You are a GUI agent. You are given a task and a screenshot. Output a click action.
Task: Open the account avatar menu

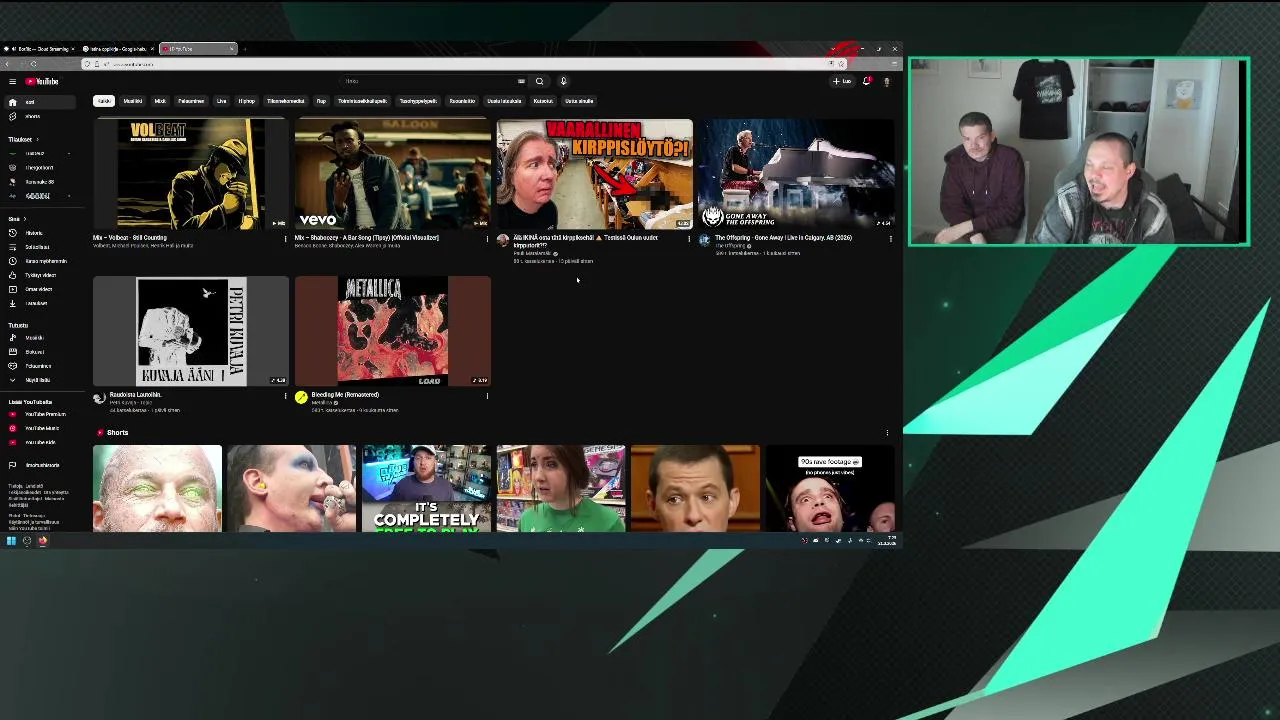tap(886, 81)
